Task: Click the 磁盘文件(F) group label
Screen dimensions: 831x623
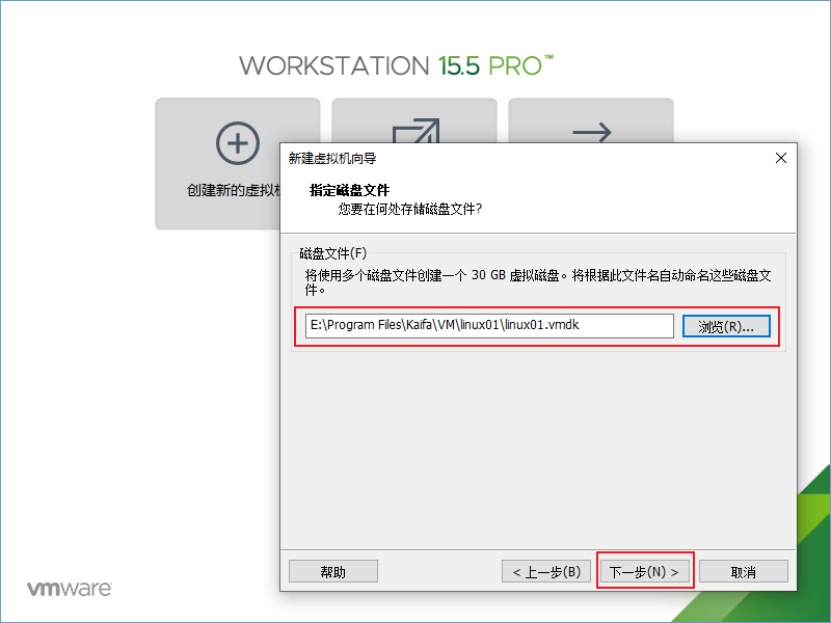Action: (333, 253)
